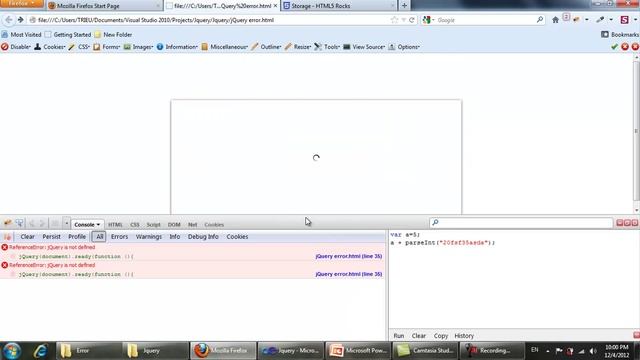The image size is (640, 360).
Task: Open the Jquery Visual Studio taskbar window
Action: [x=290, y=351]
